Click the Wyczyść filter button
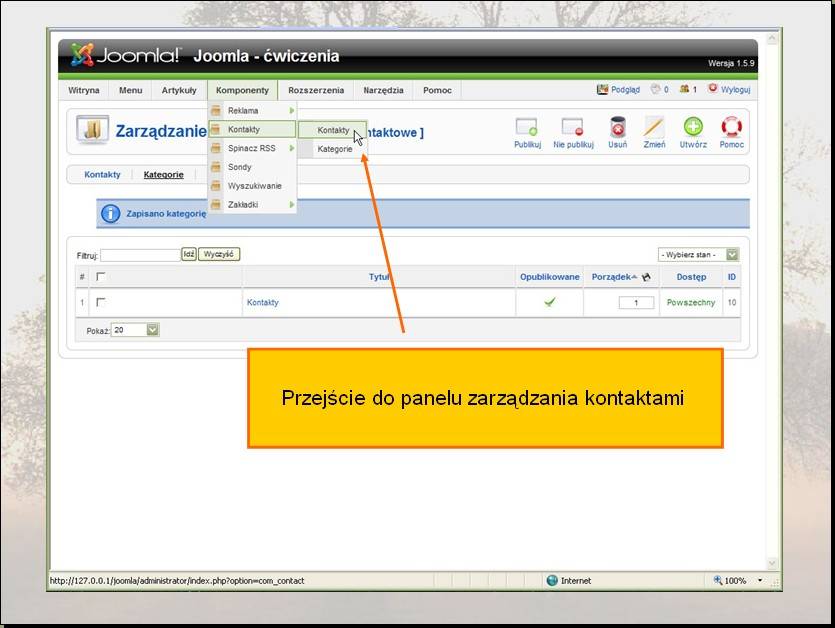Screen dimensions: 835x628 219,254
